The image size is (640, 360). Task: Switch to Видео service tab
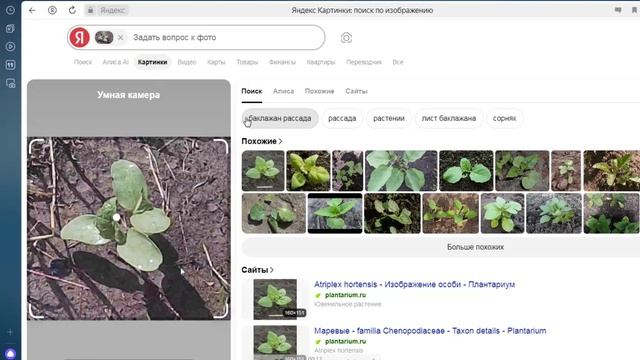187,62
